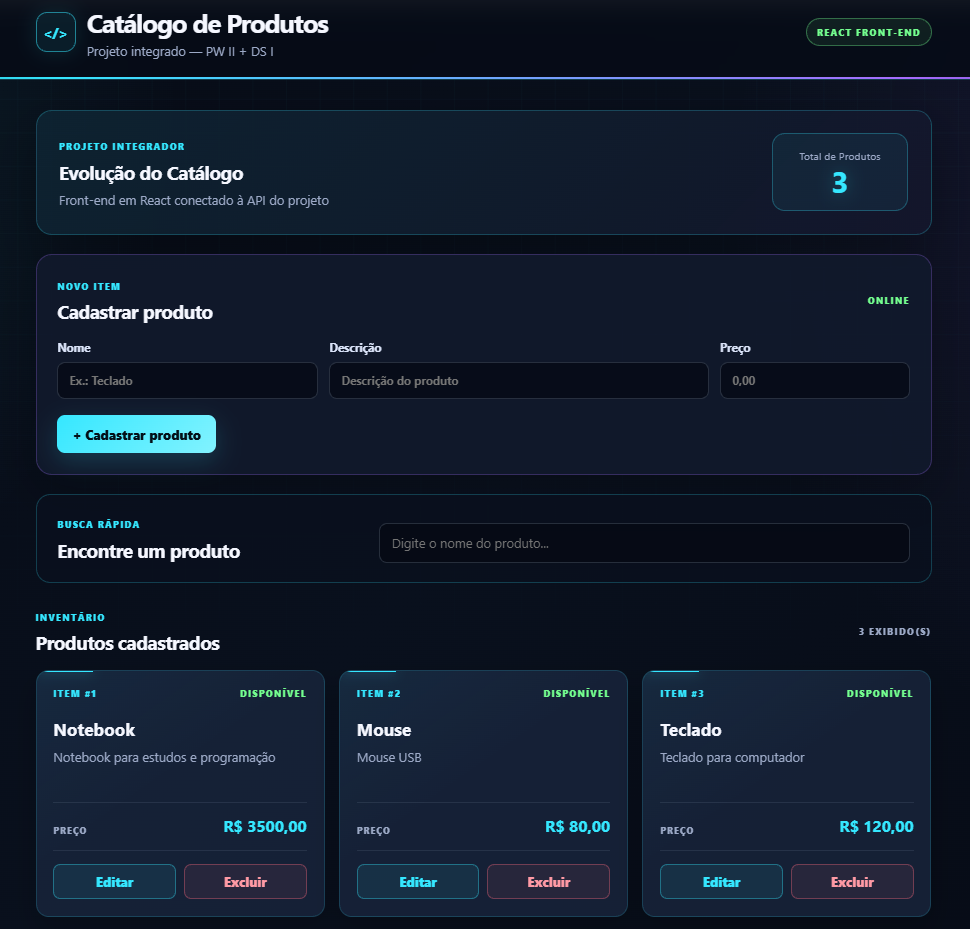Click Projeto integrado — PW II + DS I subtitle

click(x=180, y=51)
